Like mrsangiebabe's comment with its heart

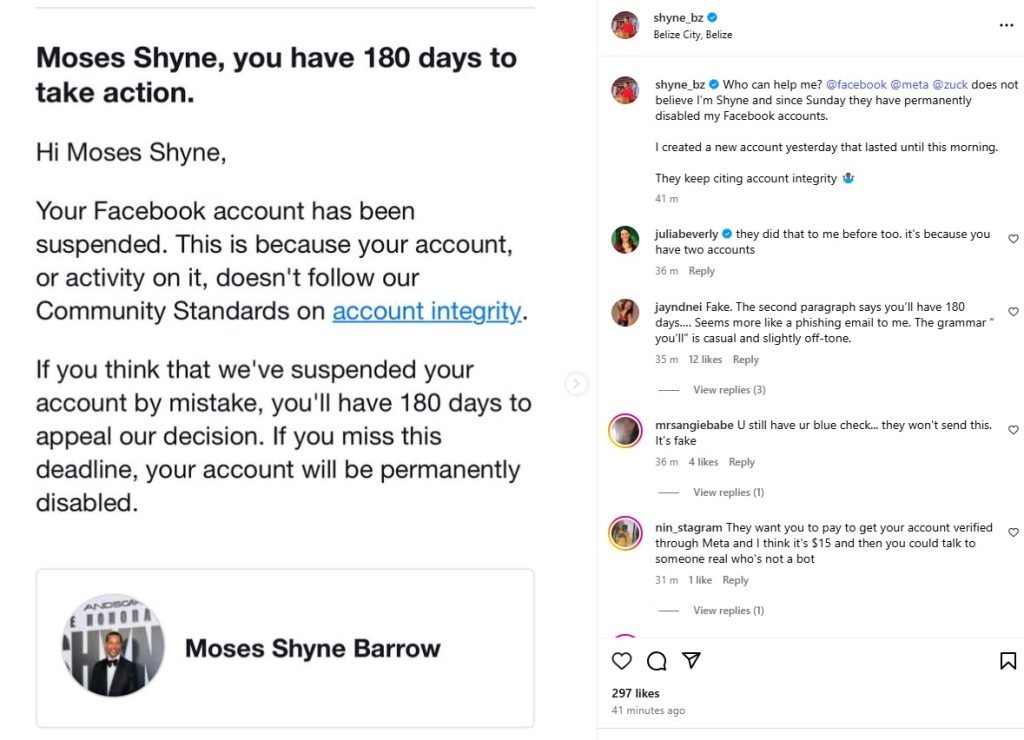1013,429
